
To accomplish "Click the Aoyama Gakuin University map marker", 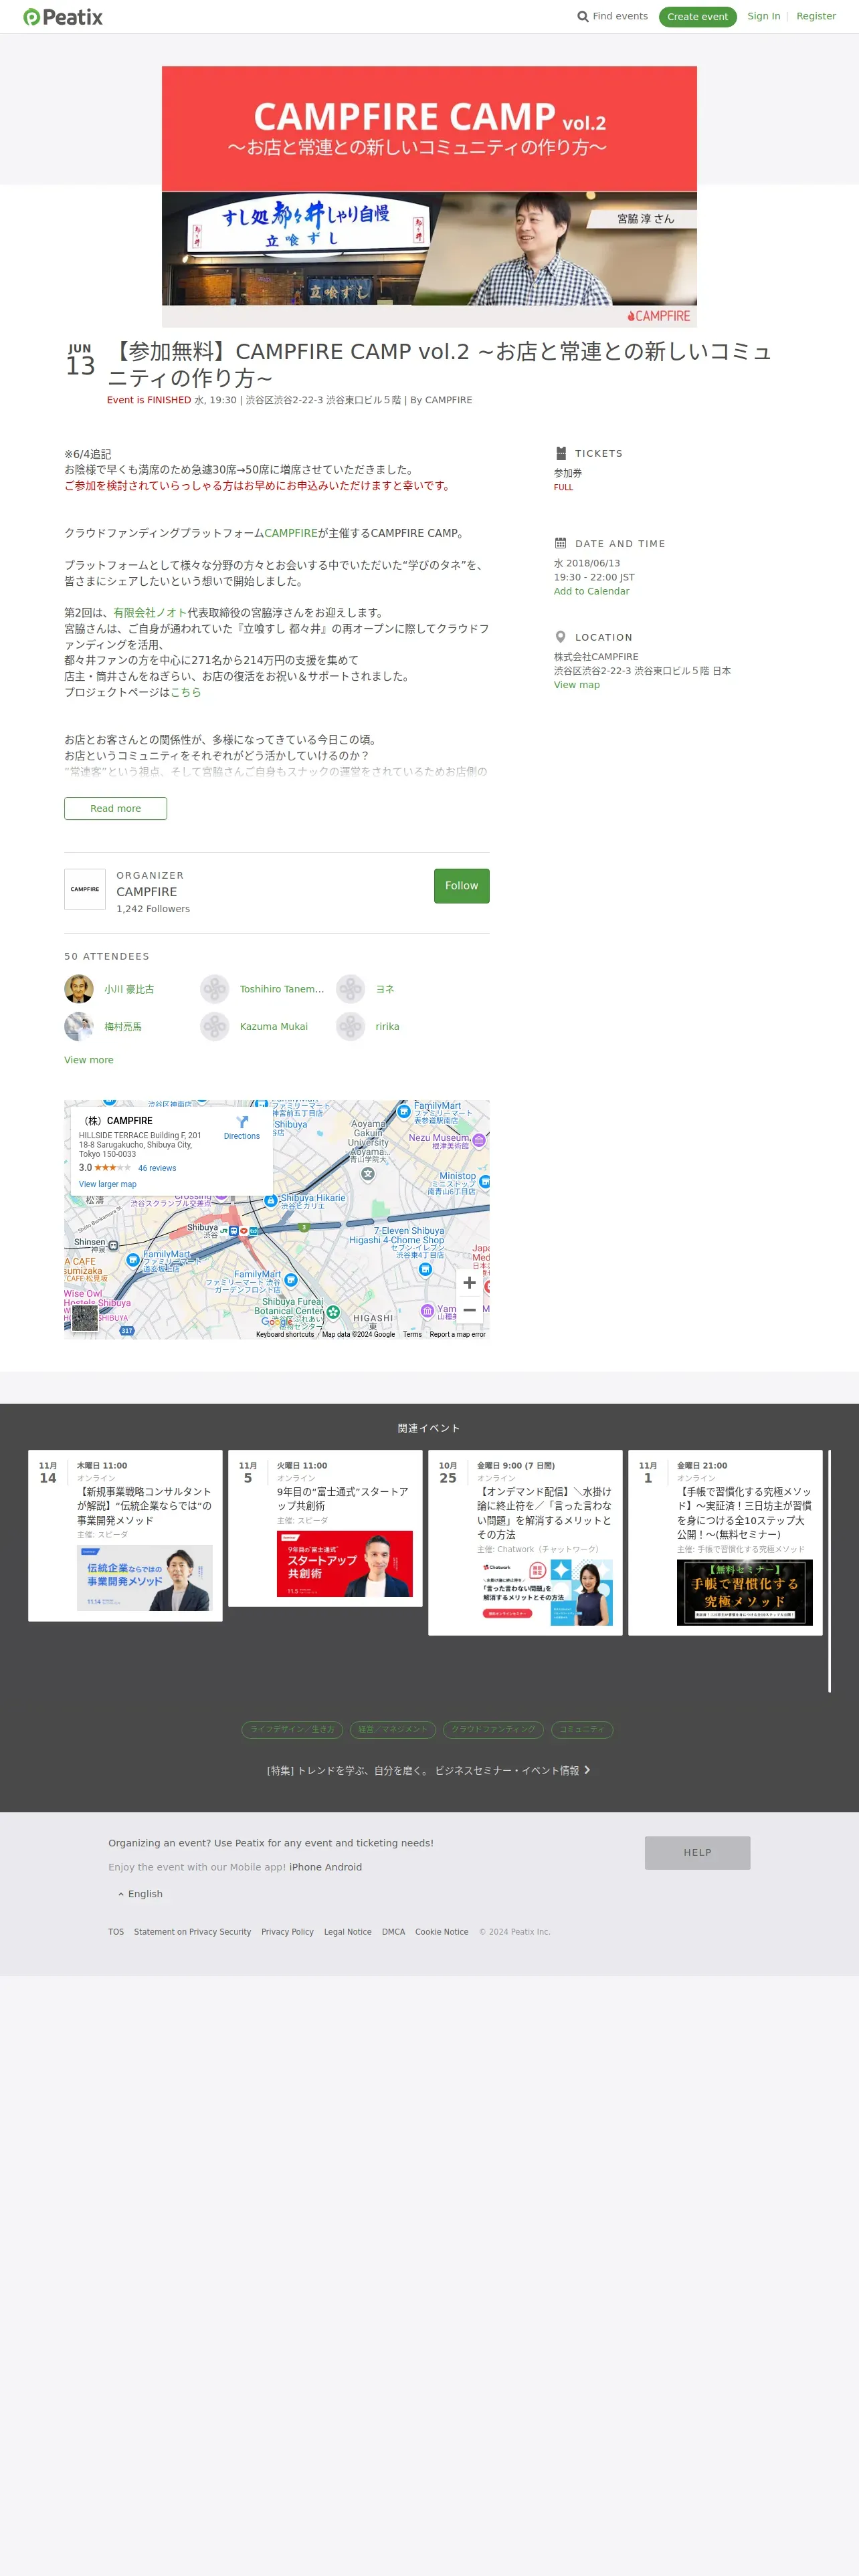I will 368,1174.
